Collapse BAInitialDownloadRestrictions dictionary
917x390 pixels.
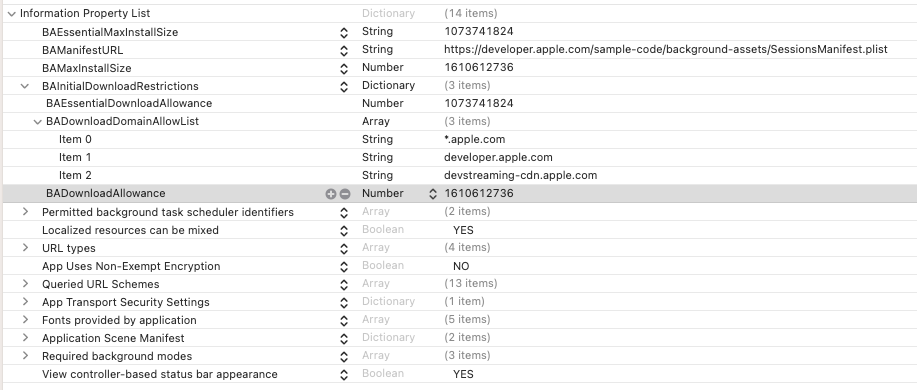coord(25,86)
